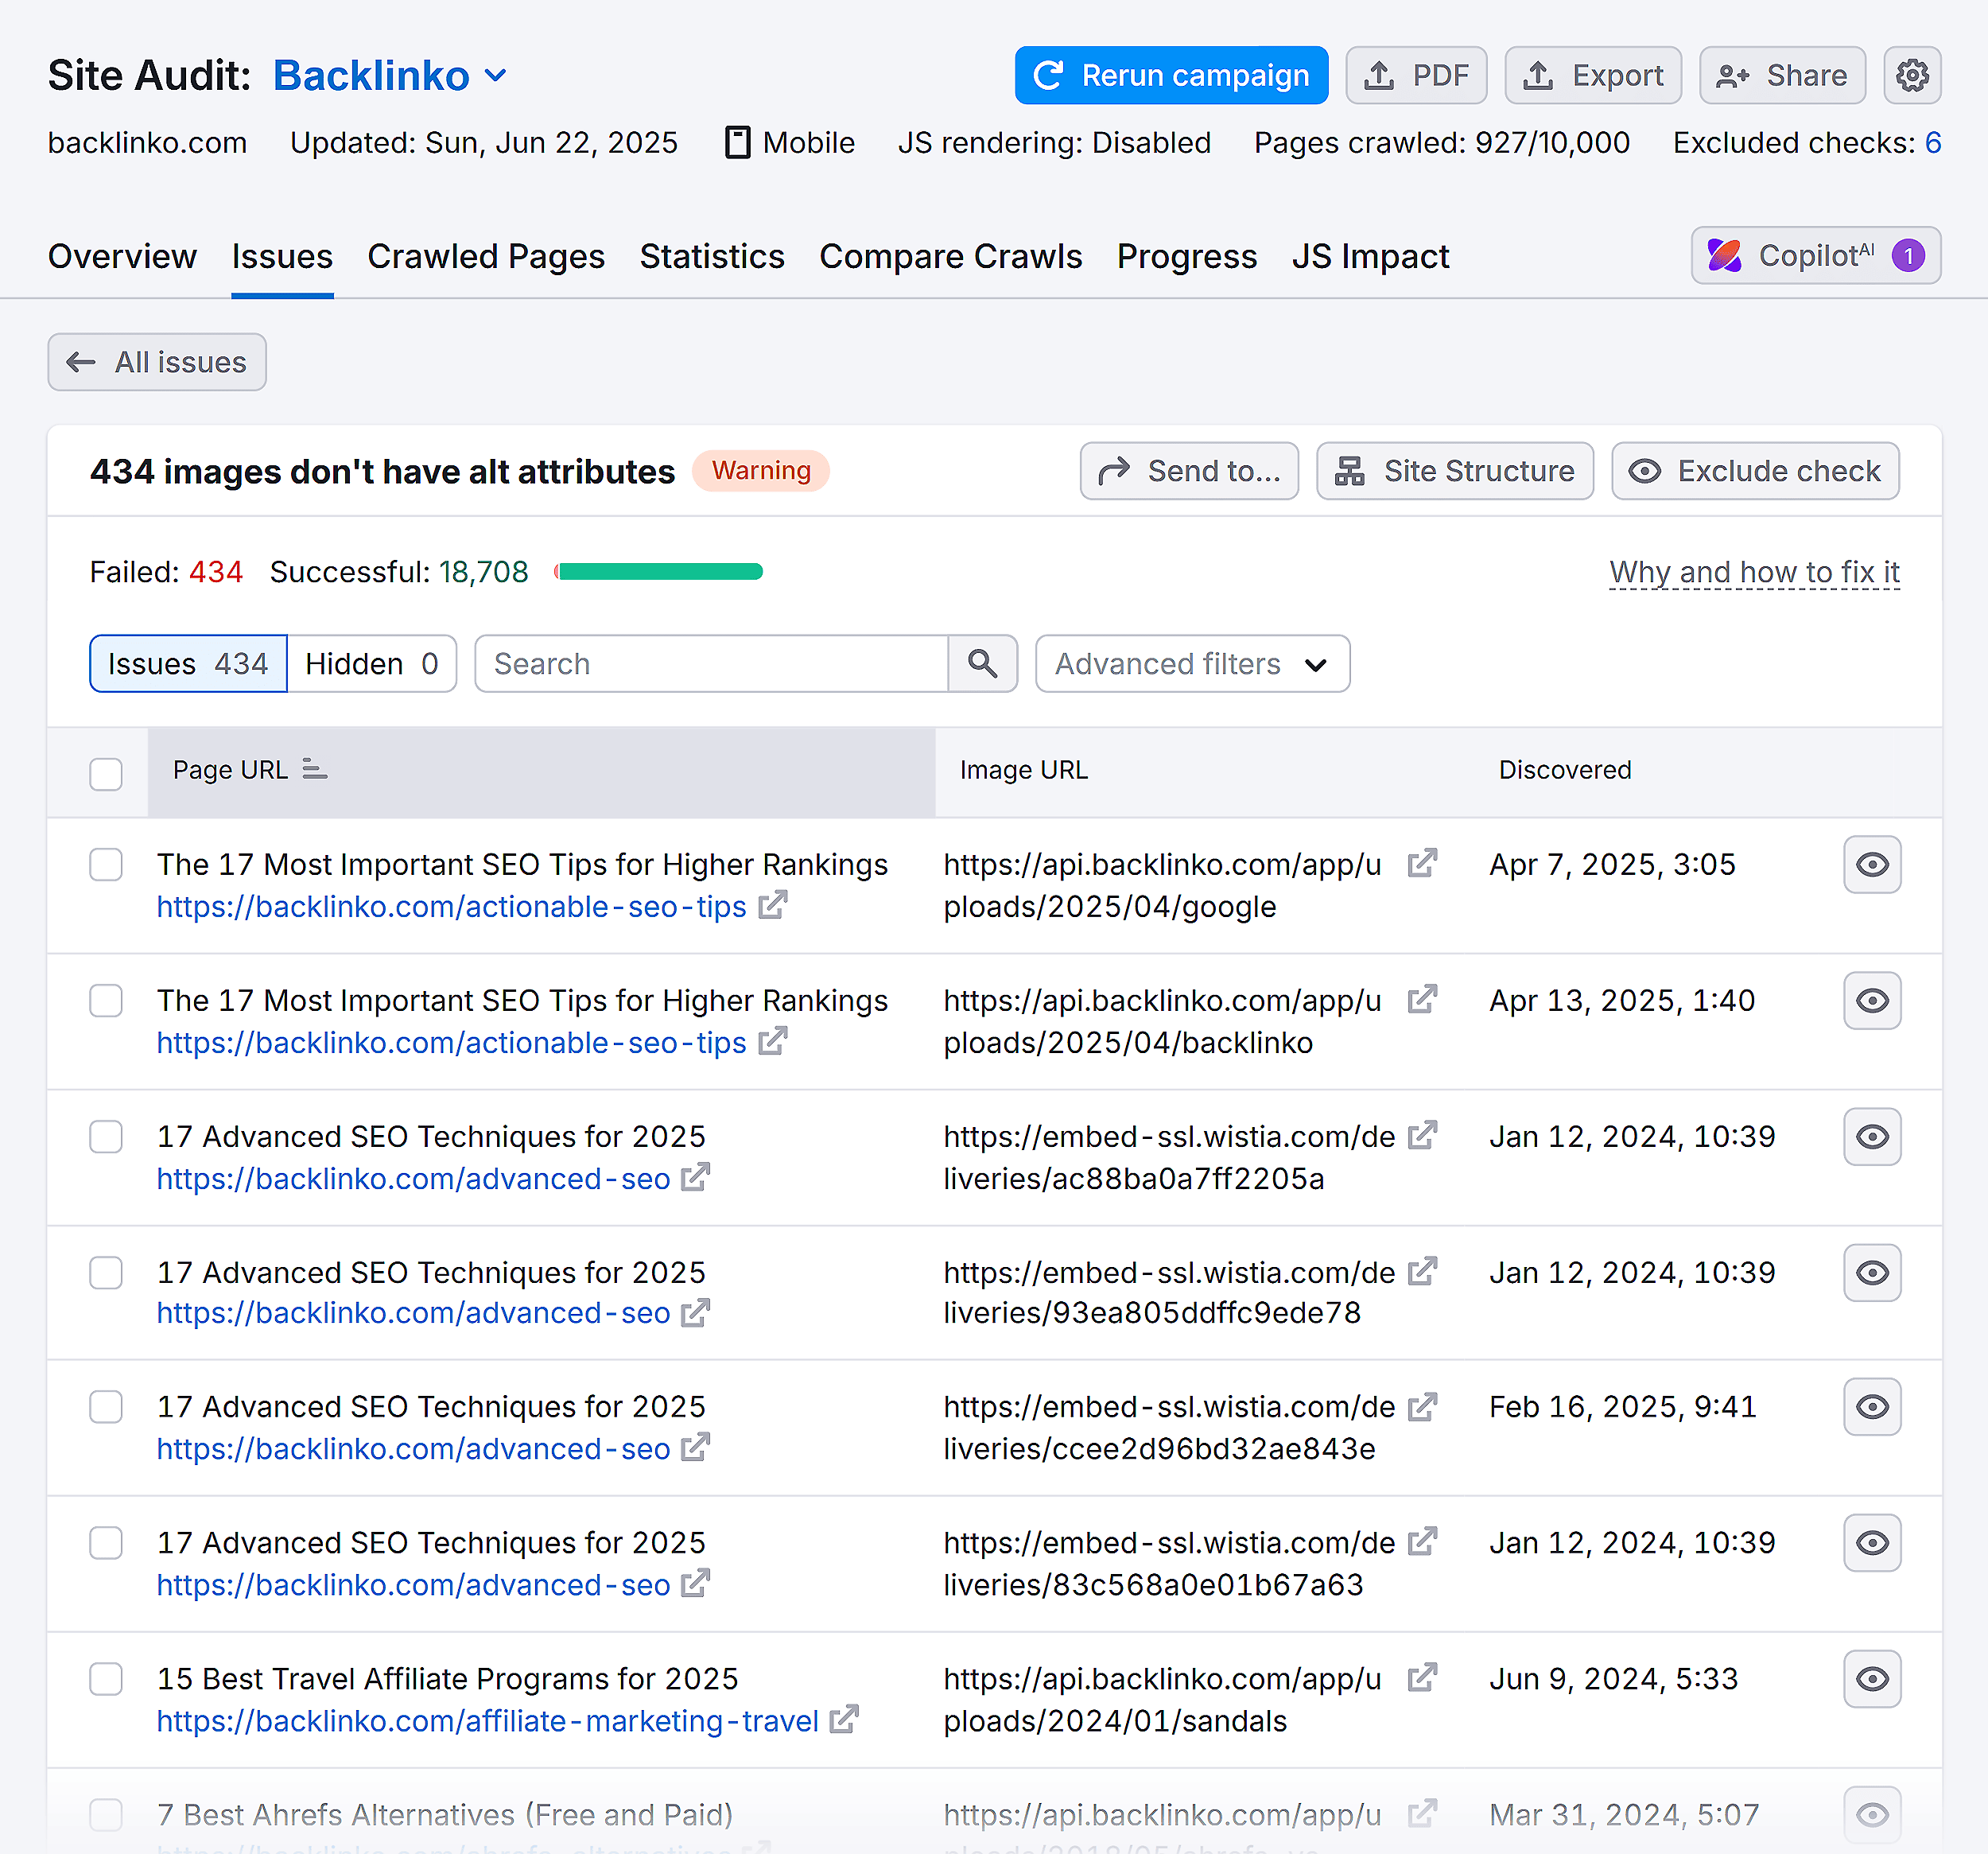Screen dimensions: 1988x1854
Task: Switch to the Progress tab
Action: click(1186, 257)
